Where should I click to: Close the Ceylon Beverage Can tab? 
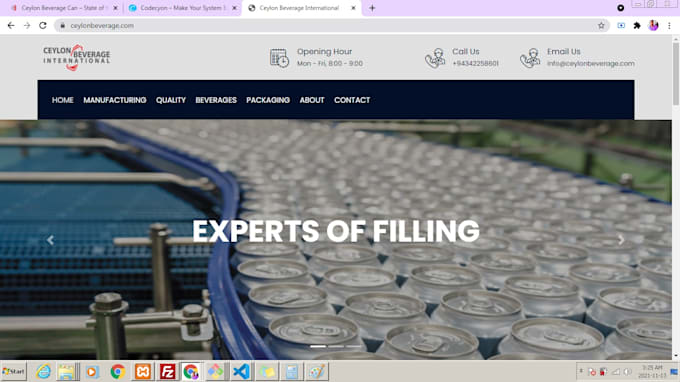115,8
